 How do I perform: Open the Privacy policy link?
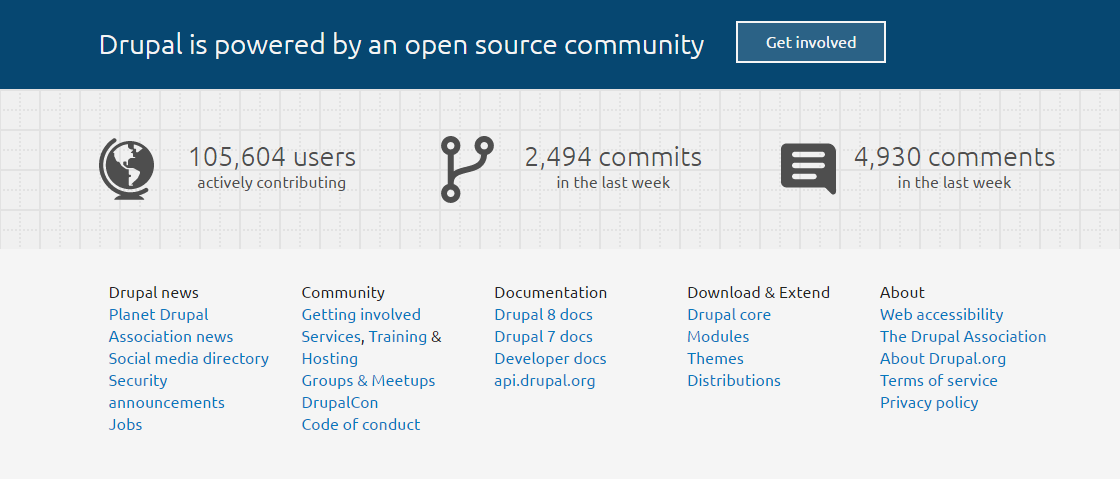tap(929, 403)
